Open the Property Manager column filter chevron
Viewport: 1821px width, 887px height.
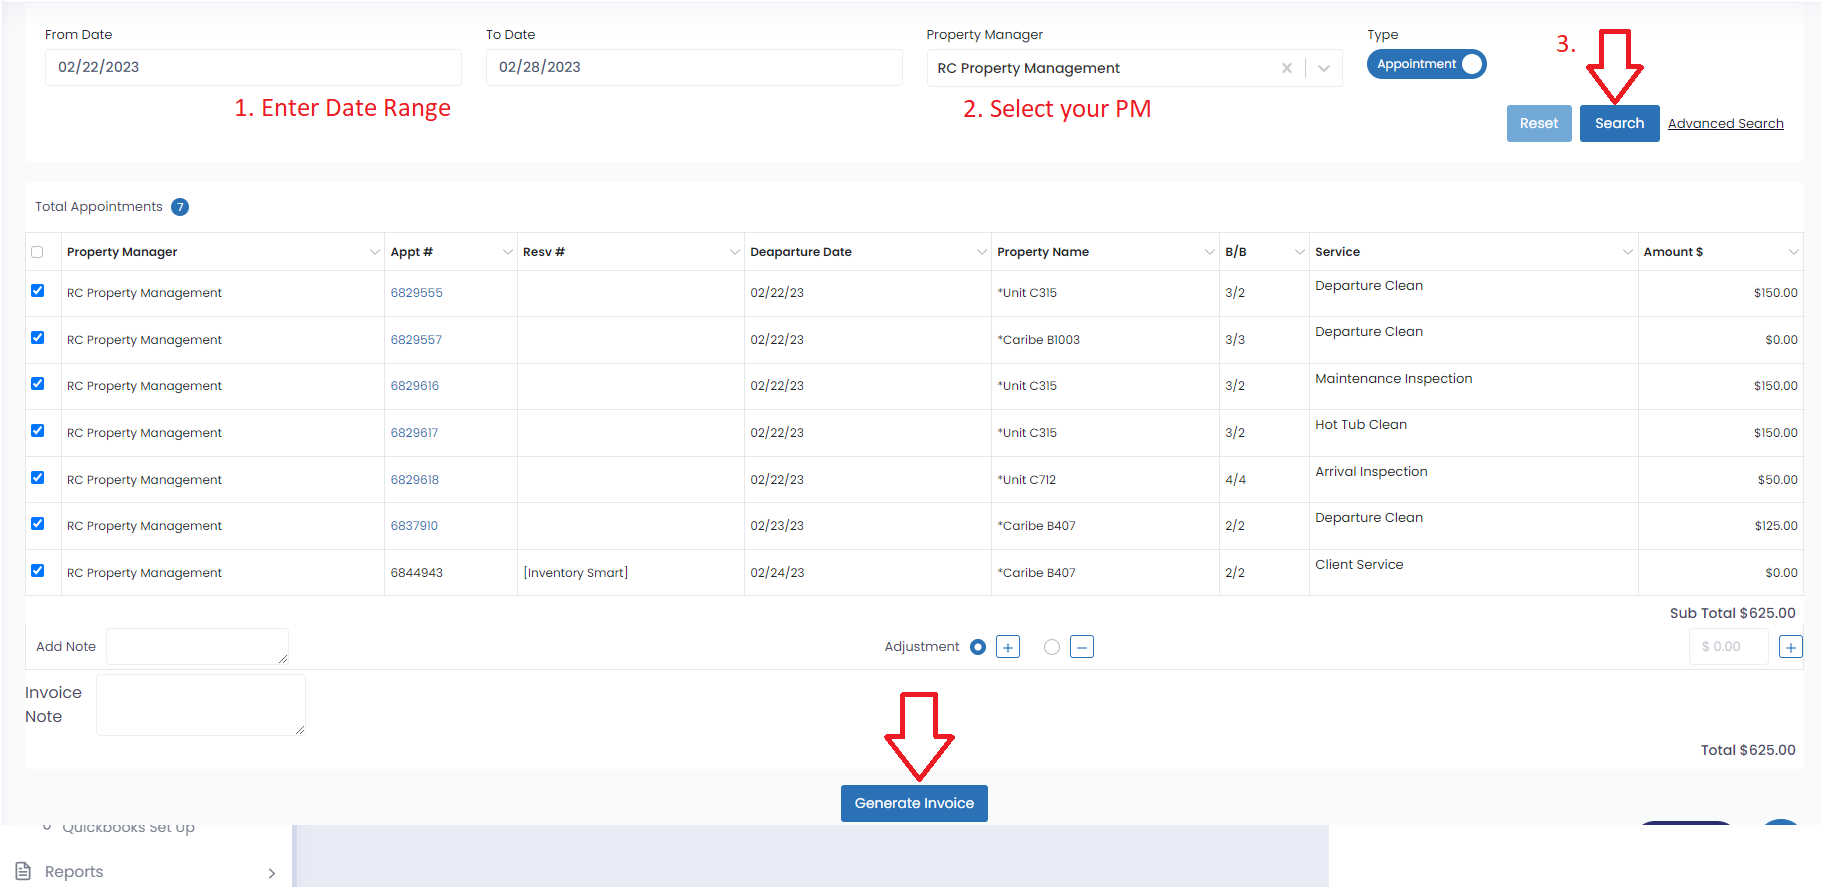(374, 252)
